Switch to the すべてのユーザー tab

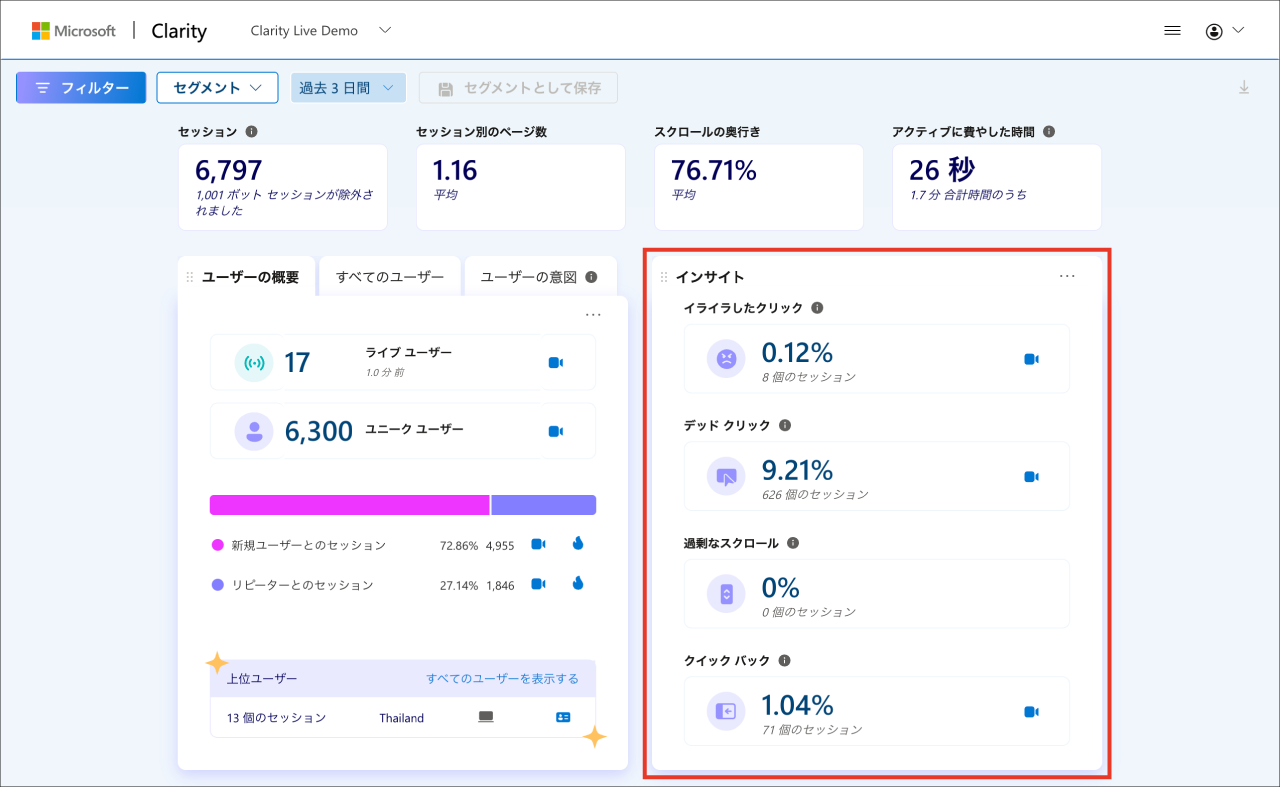[x=390, y=277]
